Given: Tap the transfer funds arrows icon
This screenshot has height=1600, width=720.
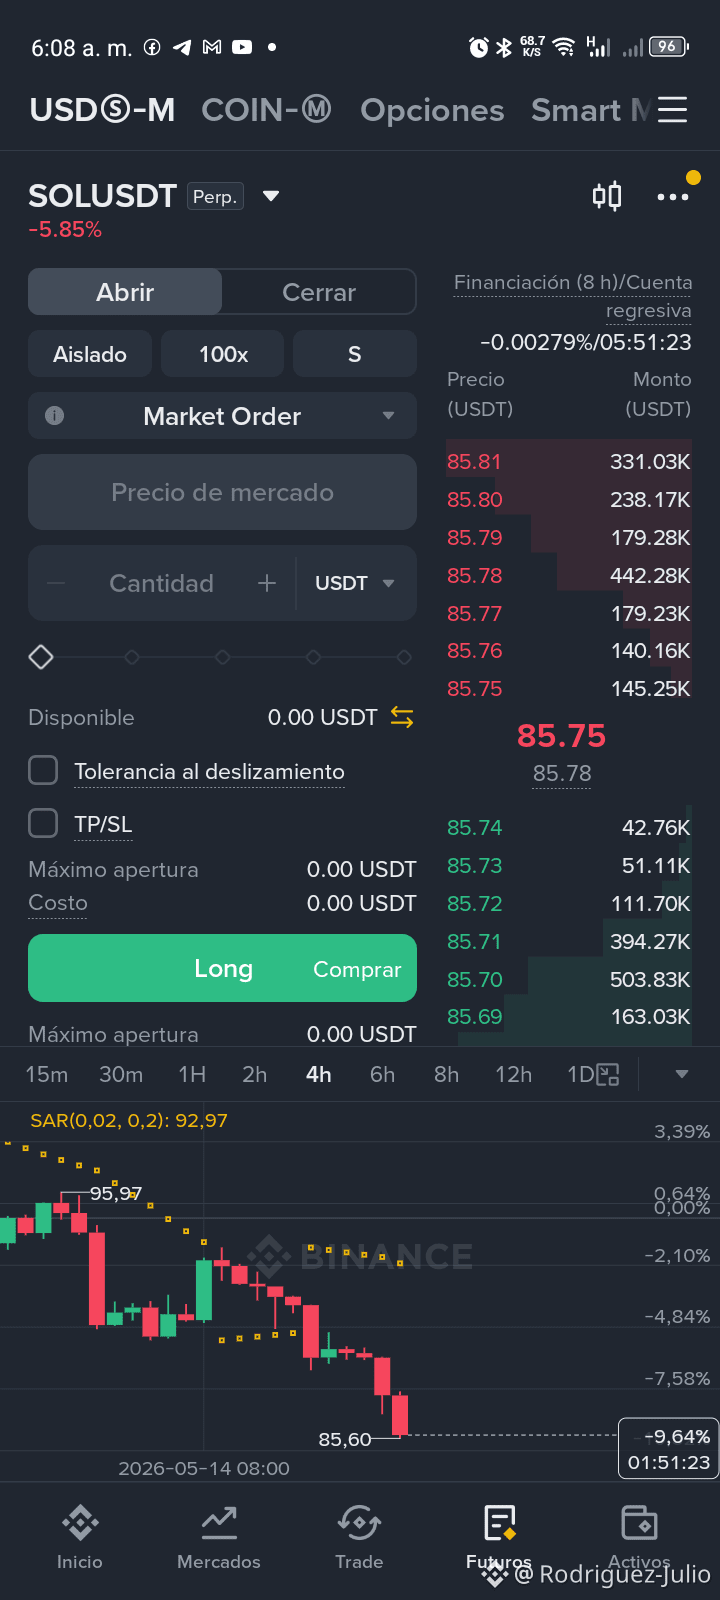Looking at the screenshot, I should pyautogui.click(x=402, y=717).
